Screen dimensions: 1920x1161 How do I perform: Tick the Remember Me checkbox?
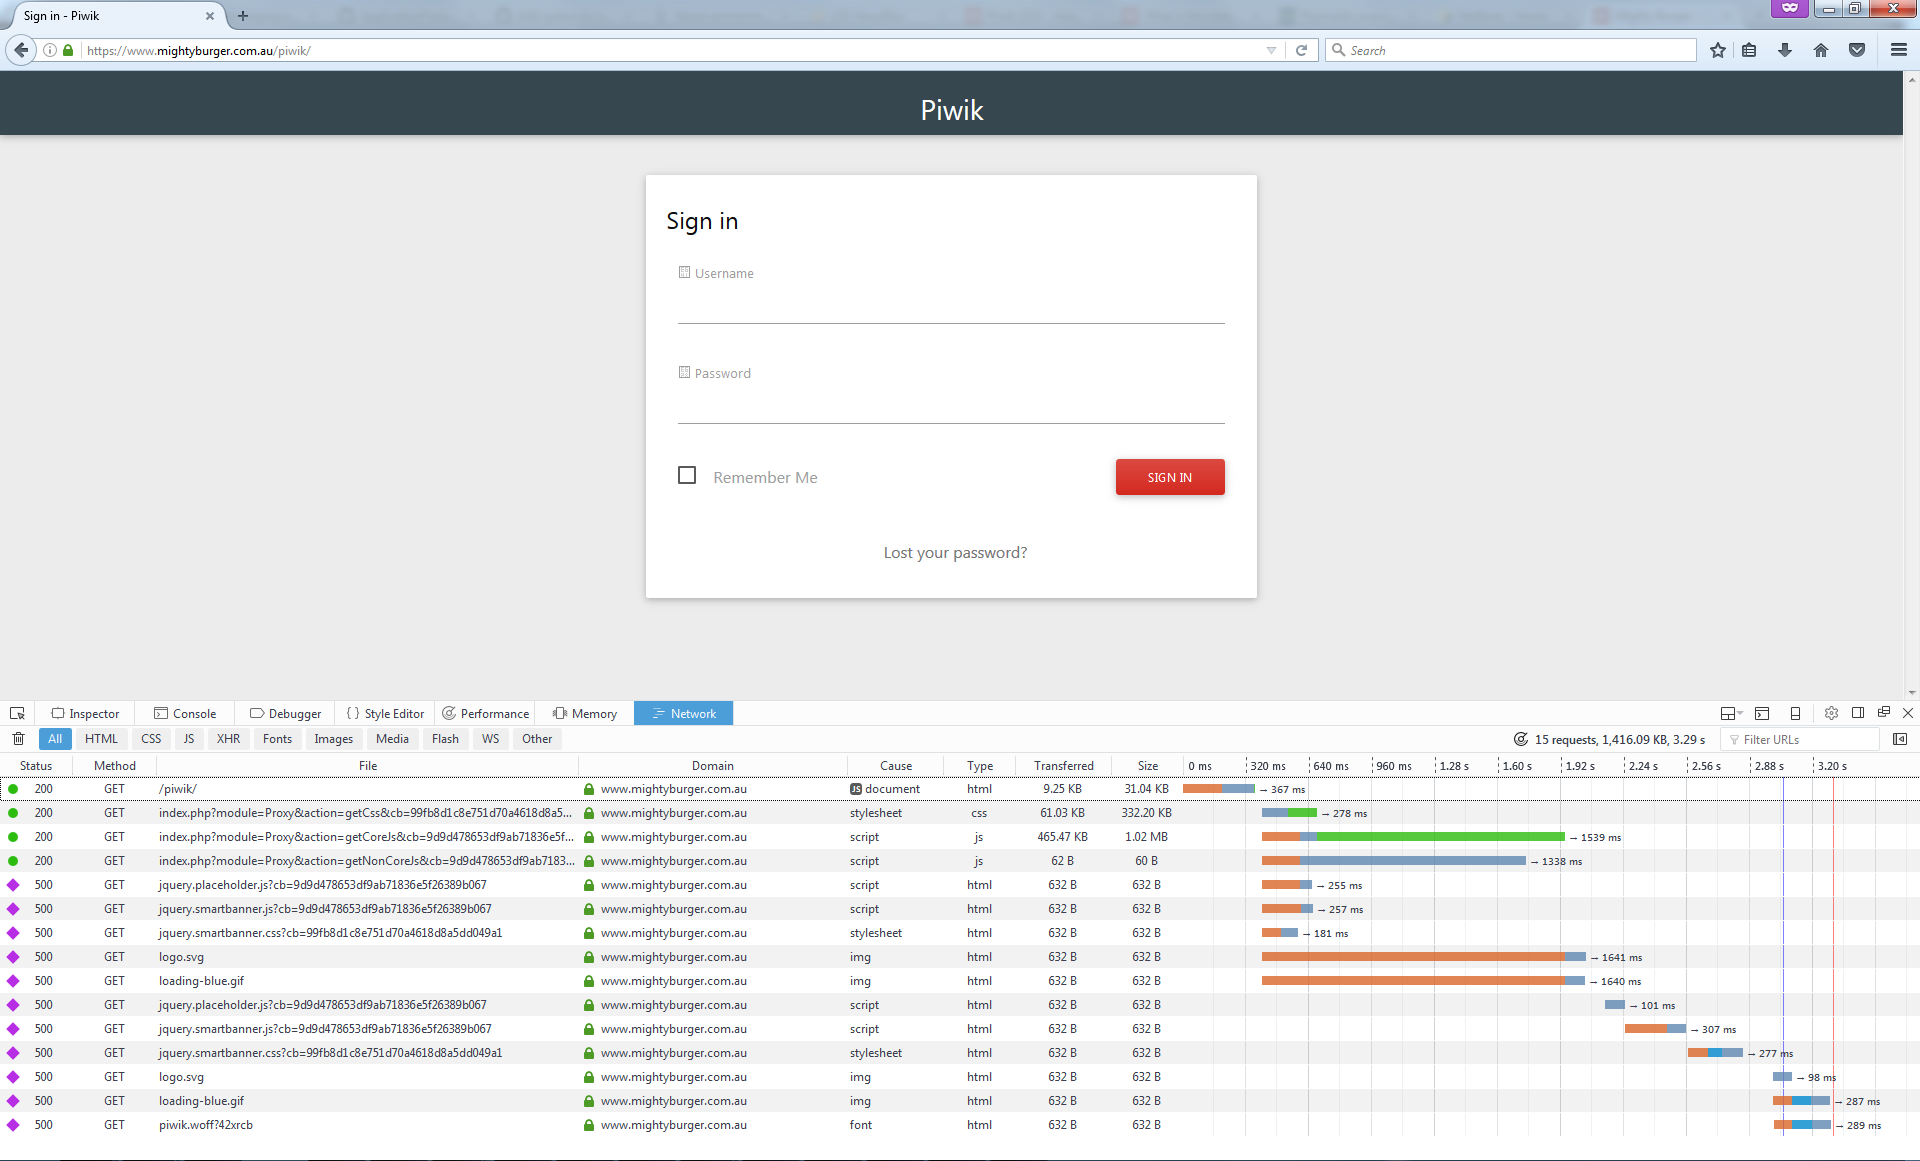click(x=687, y=475)
